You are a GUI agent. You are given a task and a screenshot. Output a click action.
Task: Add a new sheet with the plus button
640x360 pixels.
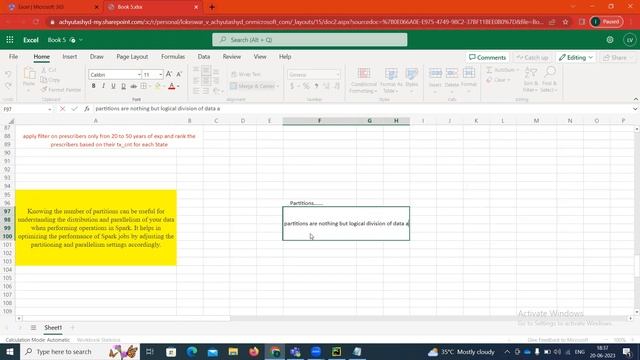73,327
